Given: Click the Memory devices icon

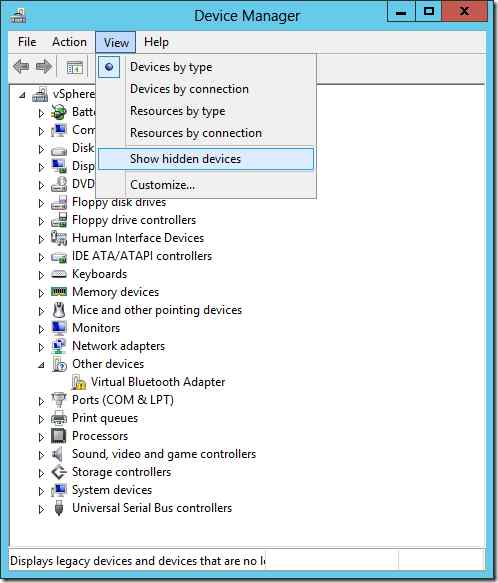Looking at the screenshot, I should (59, 292).
